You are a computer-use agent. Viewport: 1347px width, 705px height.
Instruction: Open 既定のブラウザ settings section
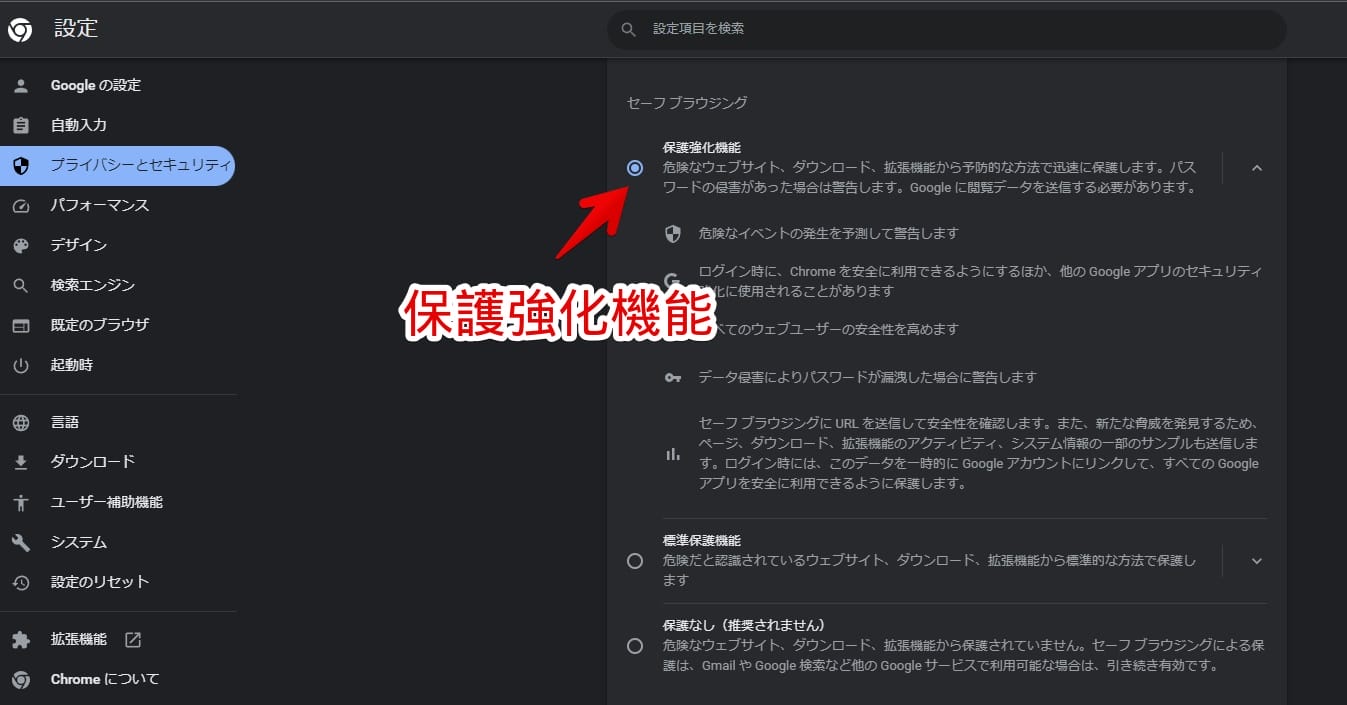pos(117,325)
